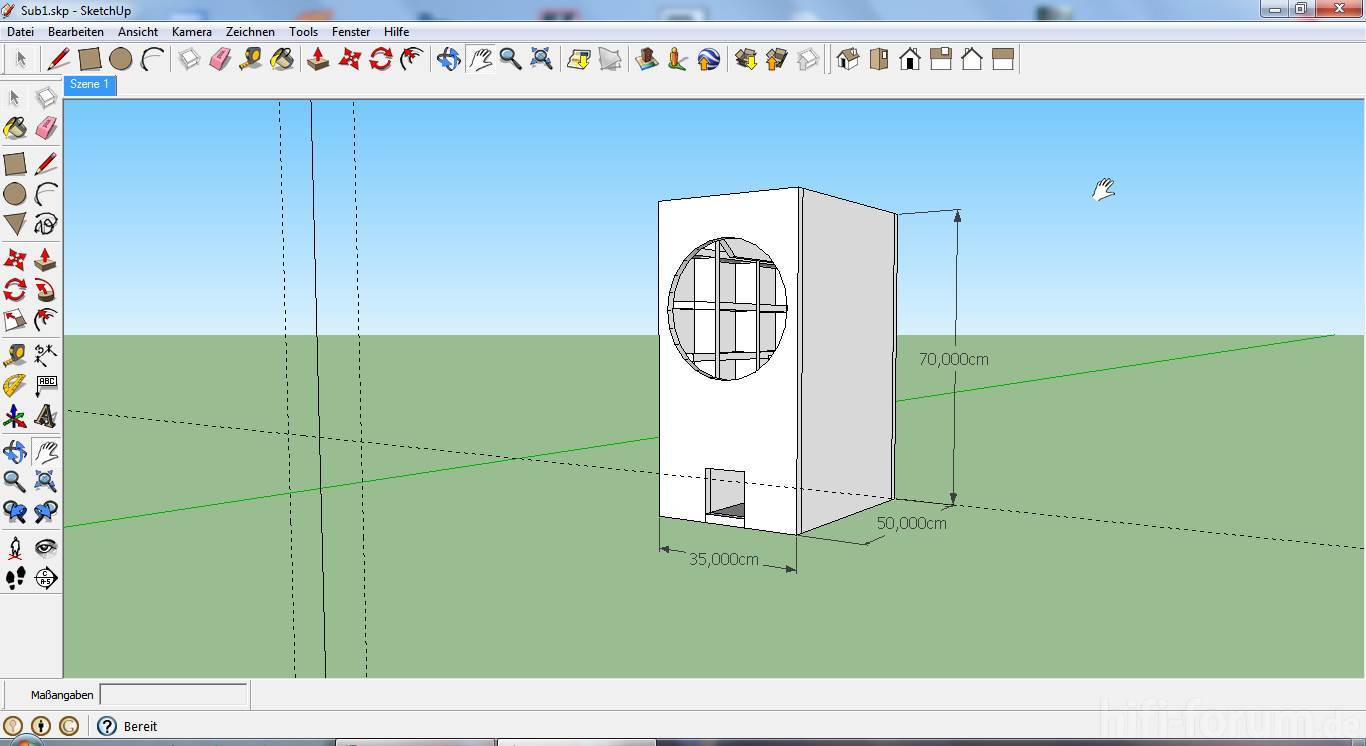
Task: Choose the Follow Me tool
Action: (x=46, y=291)
